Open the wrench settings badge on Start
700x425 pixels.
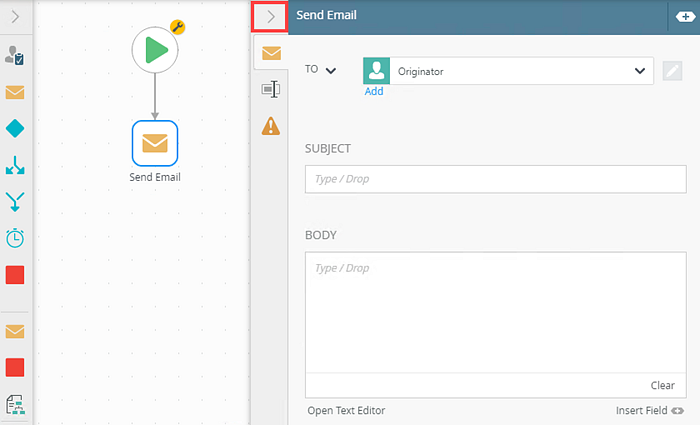point(178,27)
